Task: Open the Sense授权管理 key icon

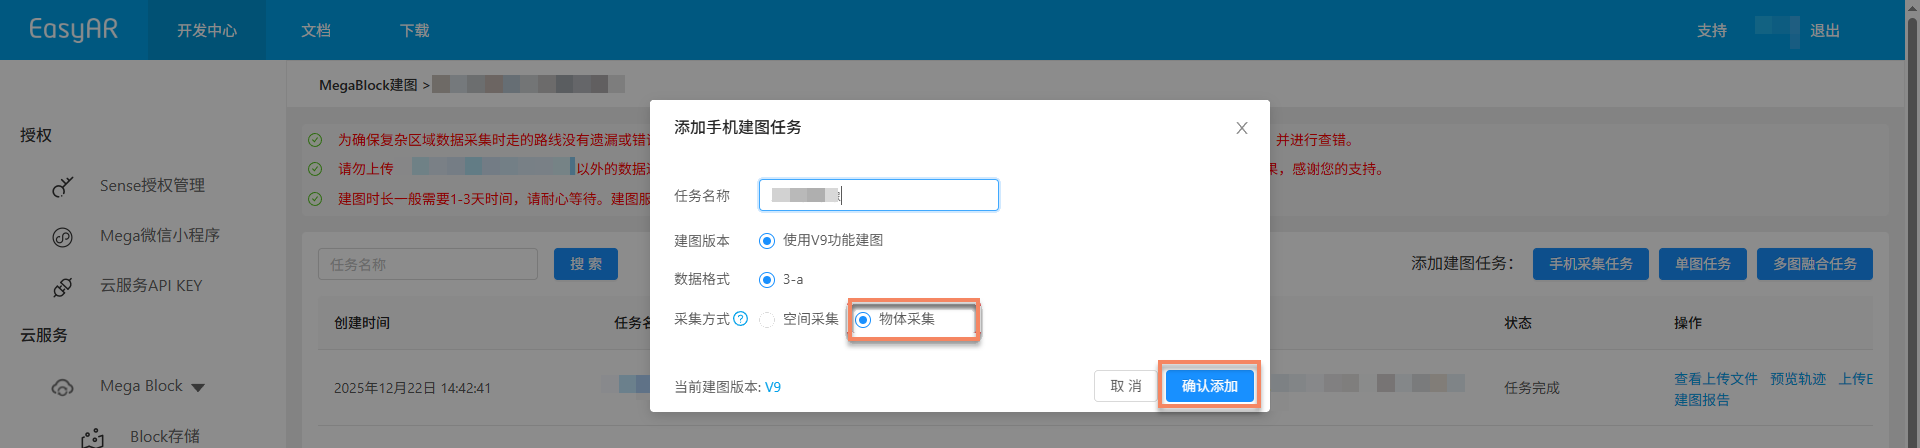Action: pyautogui.click(x=63, y=186)
